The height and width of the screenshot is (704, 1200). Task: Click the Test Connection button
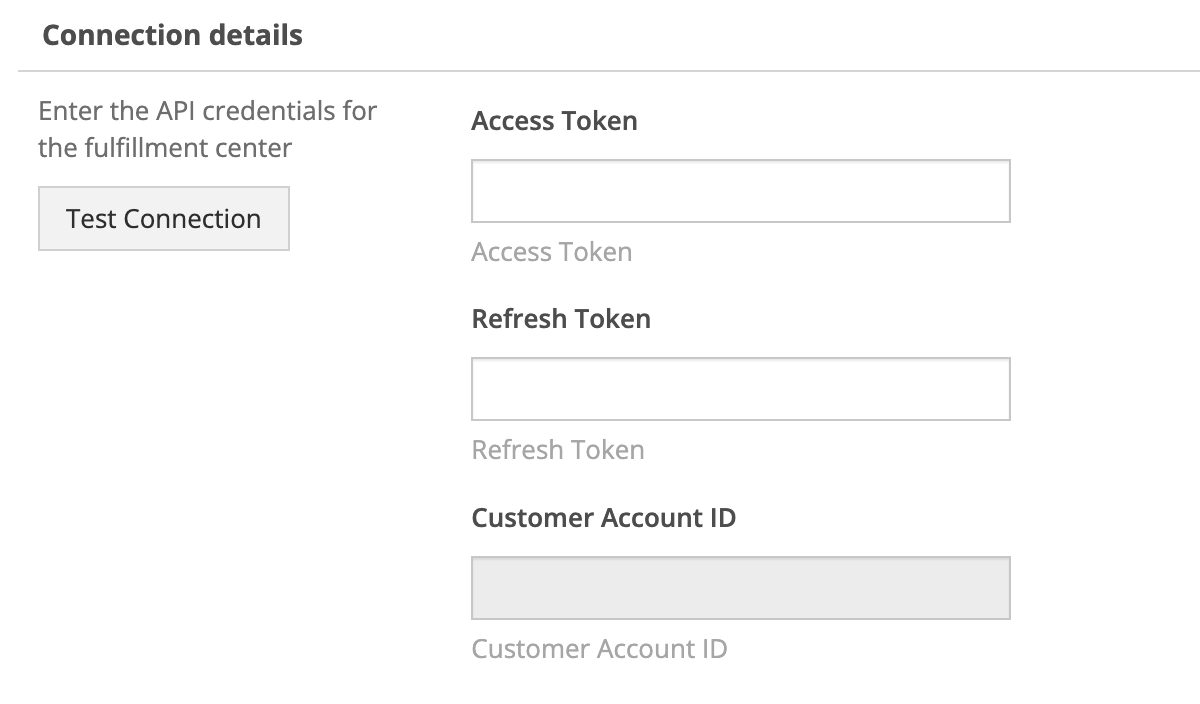click(x=163, y=218)
